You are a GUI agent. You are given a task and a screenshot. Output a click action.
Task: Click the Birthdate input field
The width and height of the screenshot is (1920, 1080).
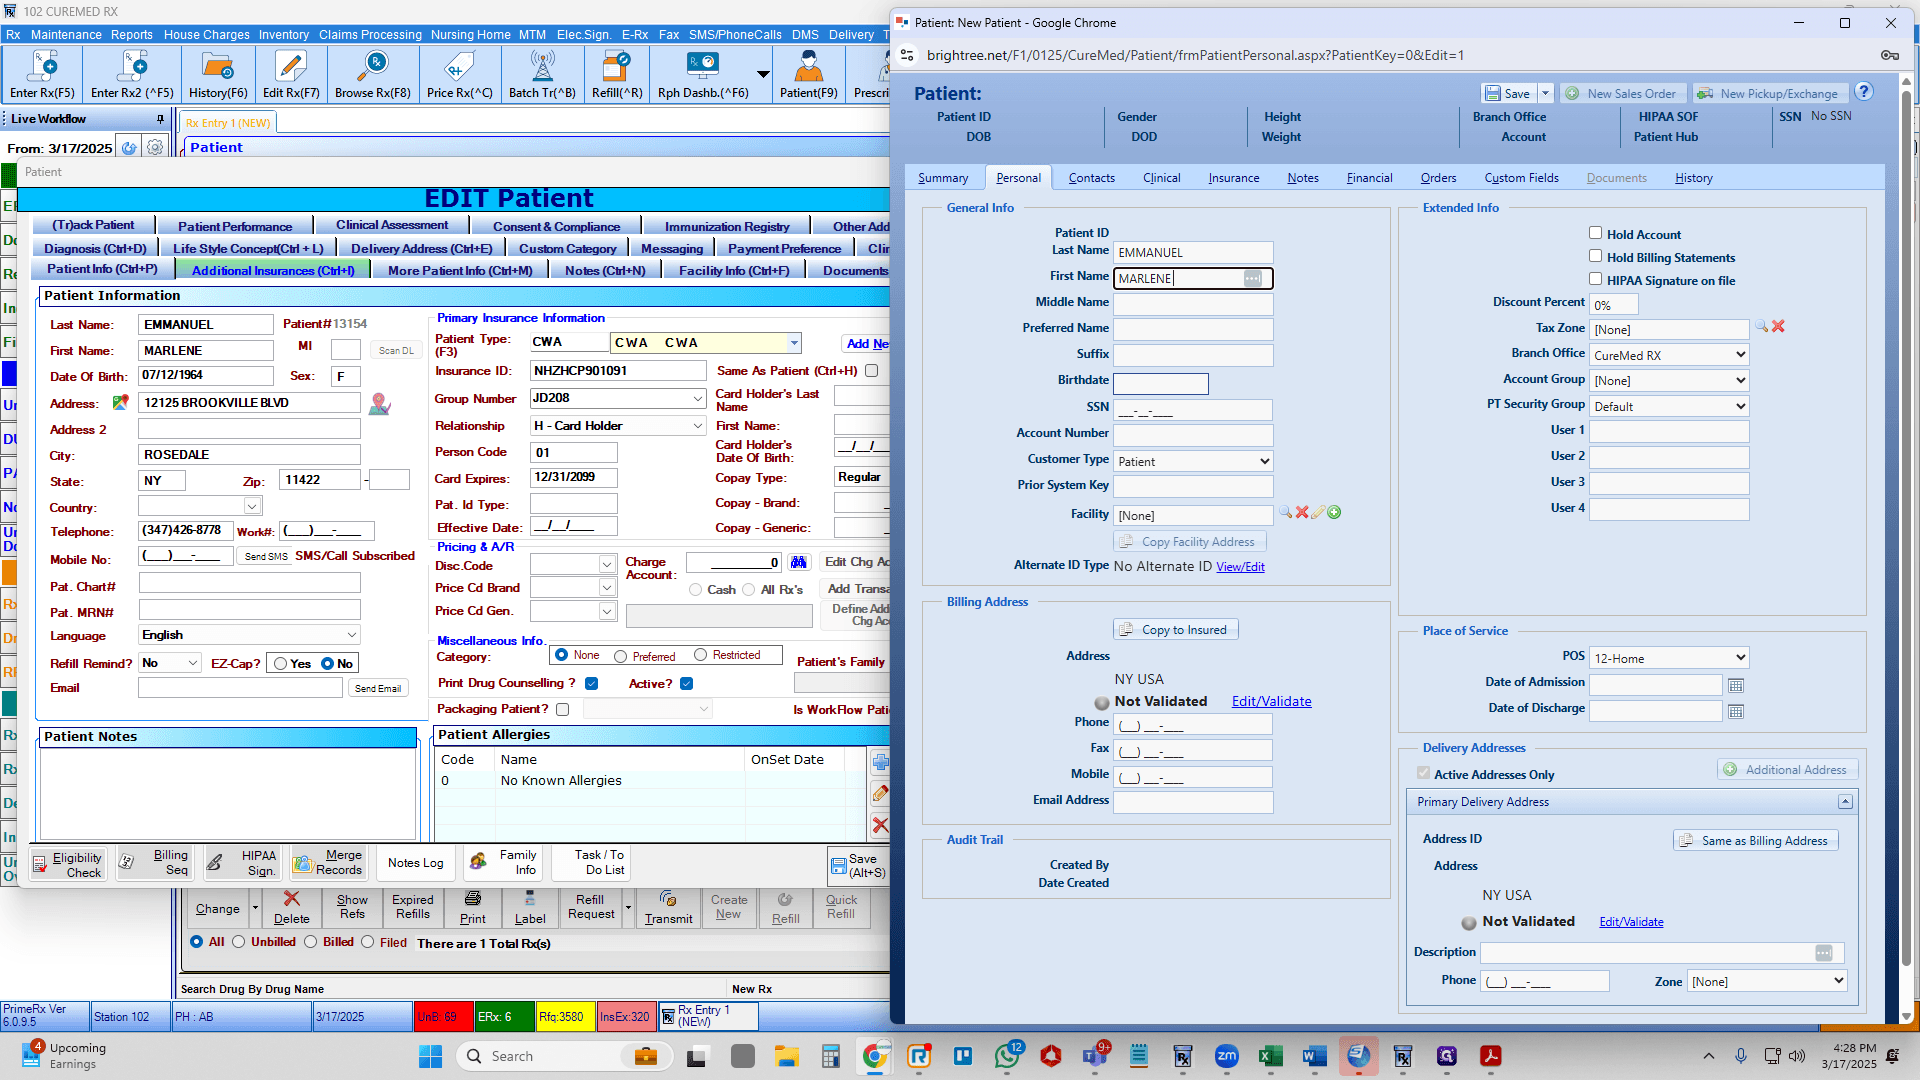(x=1160, y=384)
